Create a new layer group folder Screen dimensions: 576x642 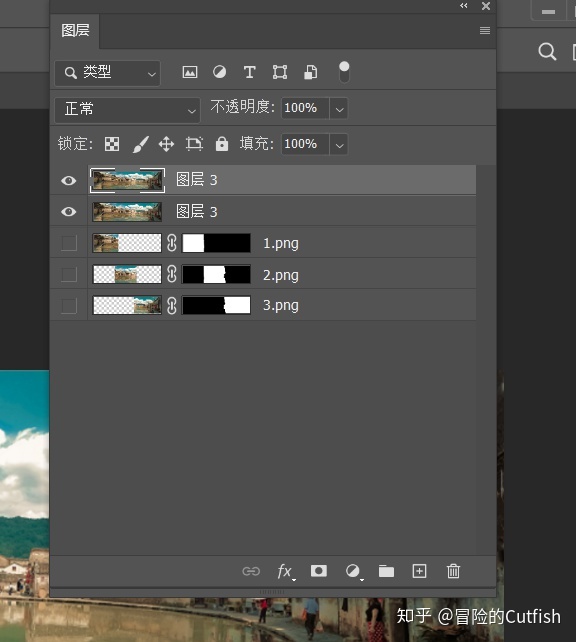pos(386,571)
